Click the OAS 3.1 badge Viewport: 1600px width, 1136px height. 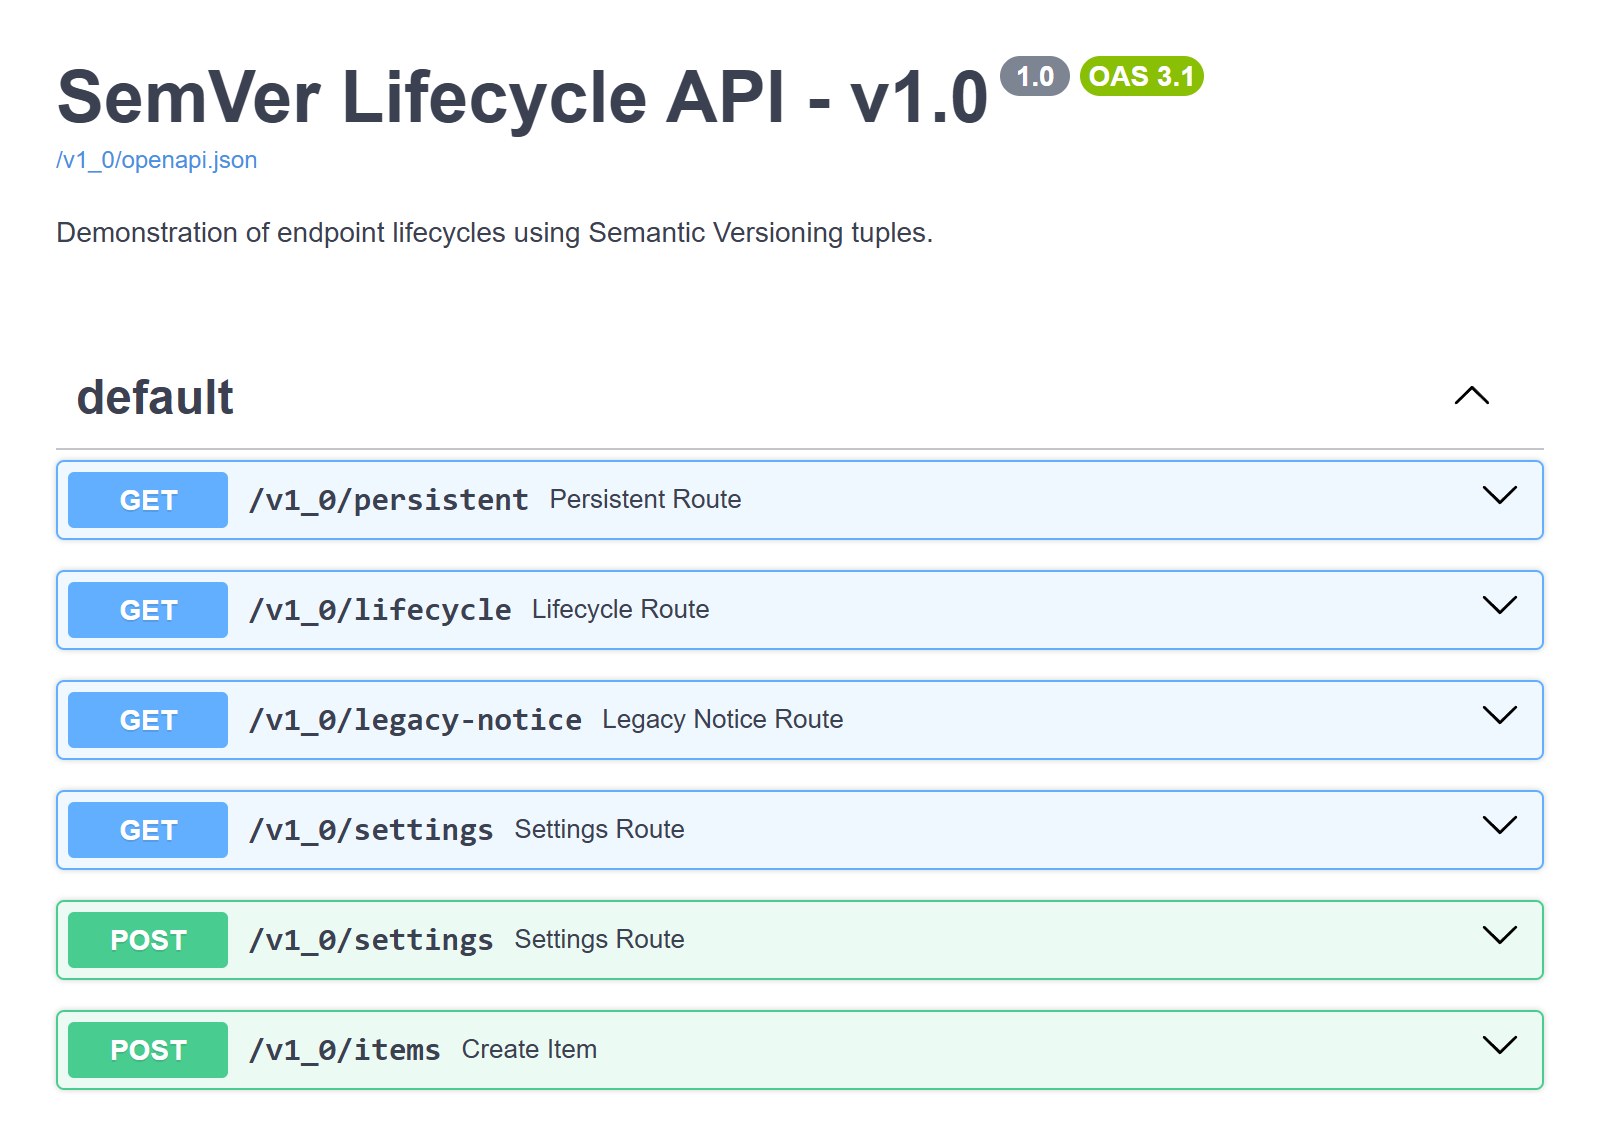(x=1141, y=76)
